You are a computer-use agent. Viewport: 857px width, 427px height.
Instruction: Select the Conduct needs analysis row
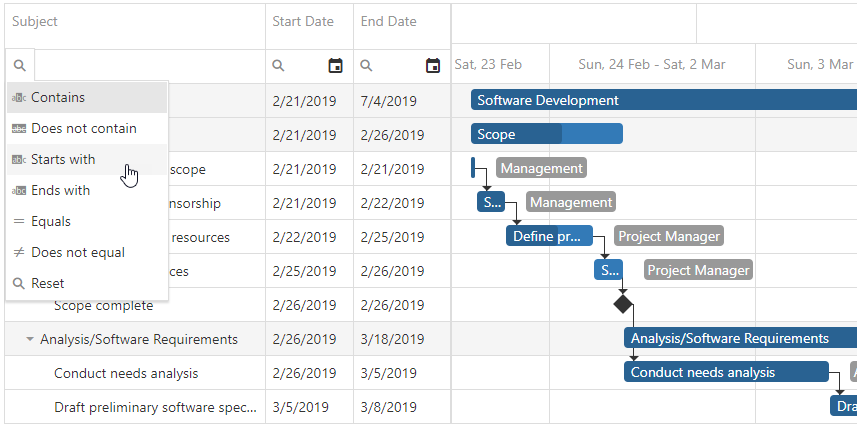126,374
